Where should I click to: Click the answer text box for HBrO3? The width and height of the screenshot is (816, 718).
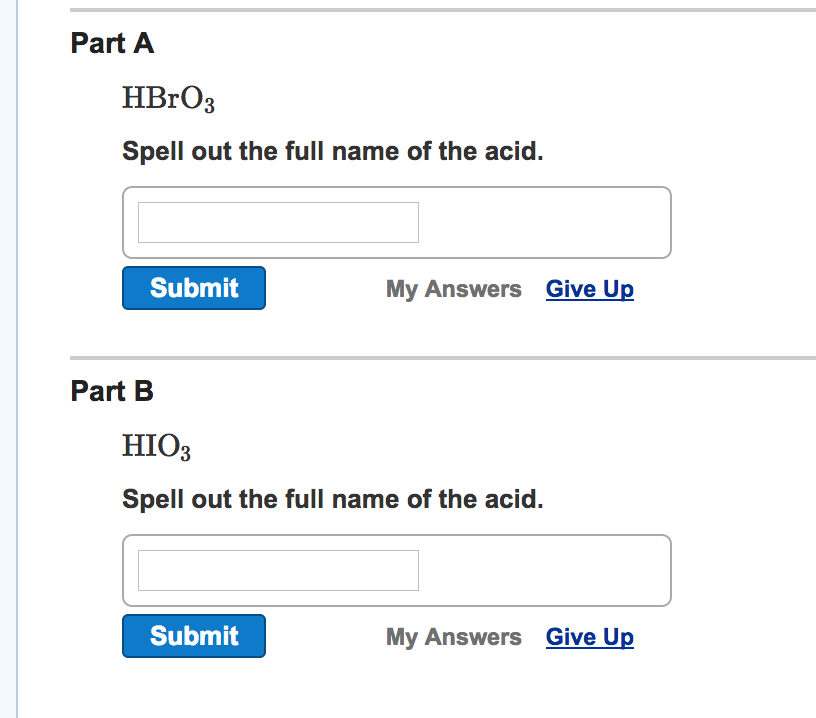277,222
